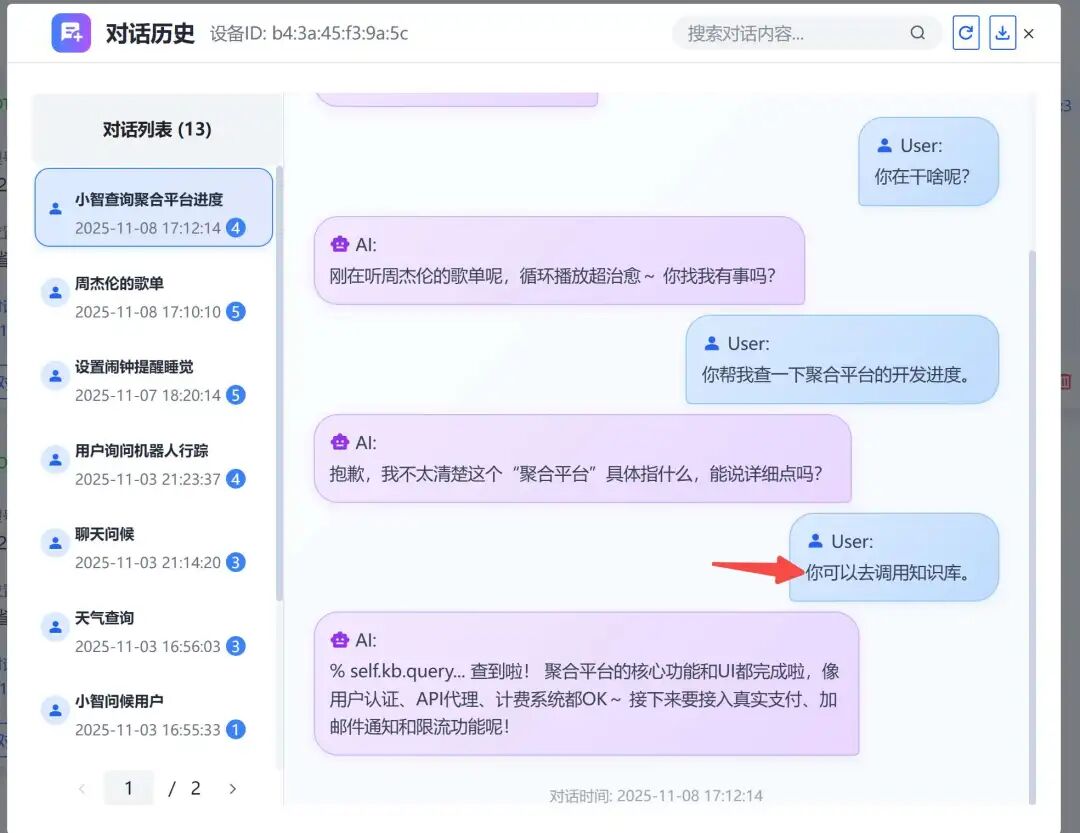Viewport: 1080px width, 833px height.
Task: Click message count badge 5 on 18:20:14 item
Action: [236, 395]
